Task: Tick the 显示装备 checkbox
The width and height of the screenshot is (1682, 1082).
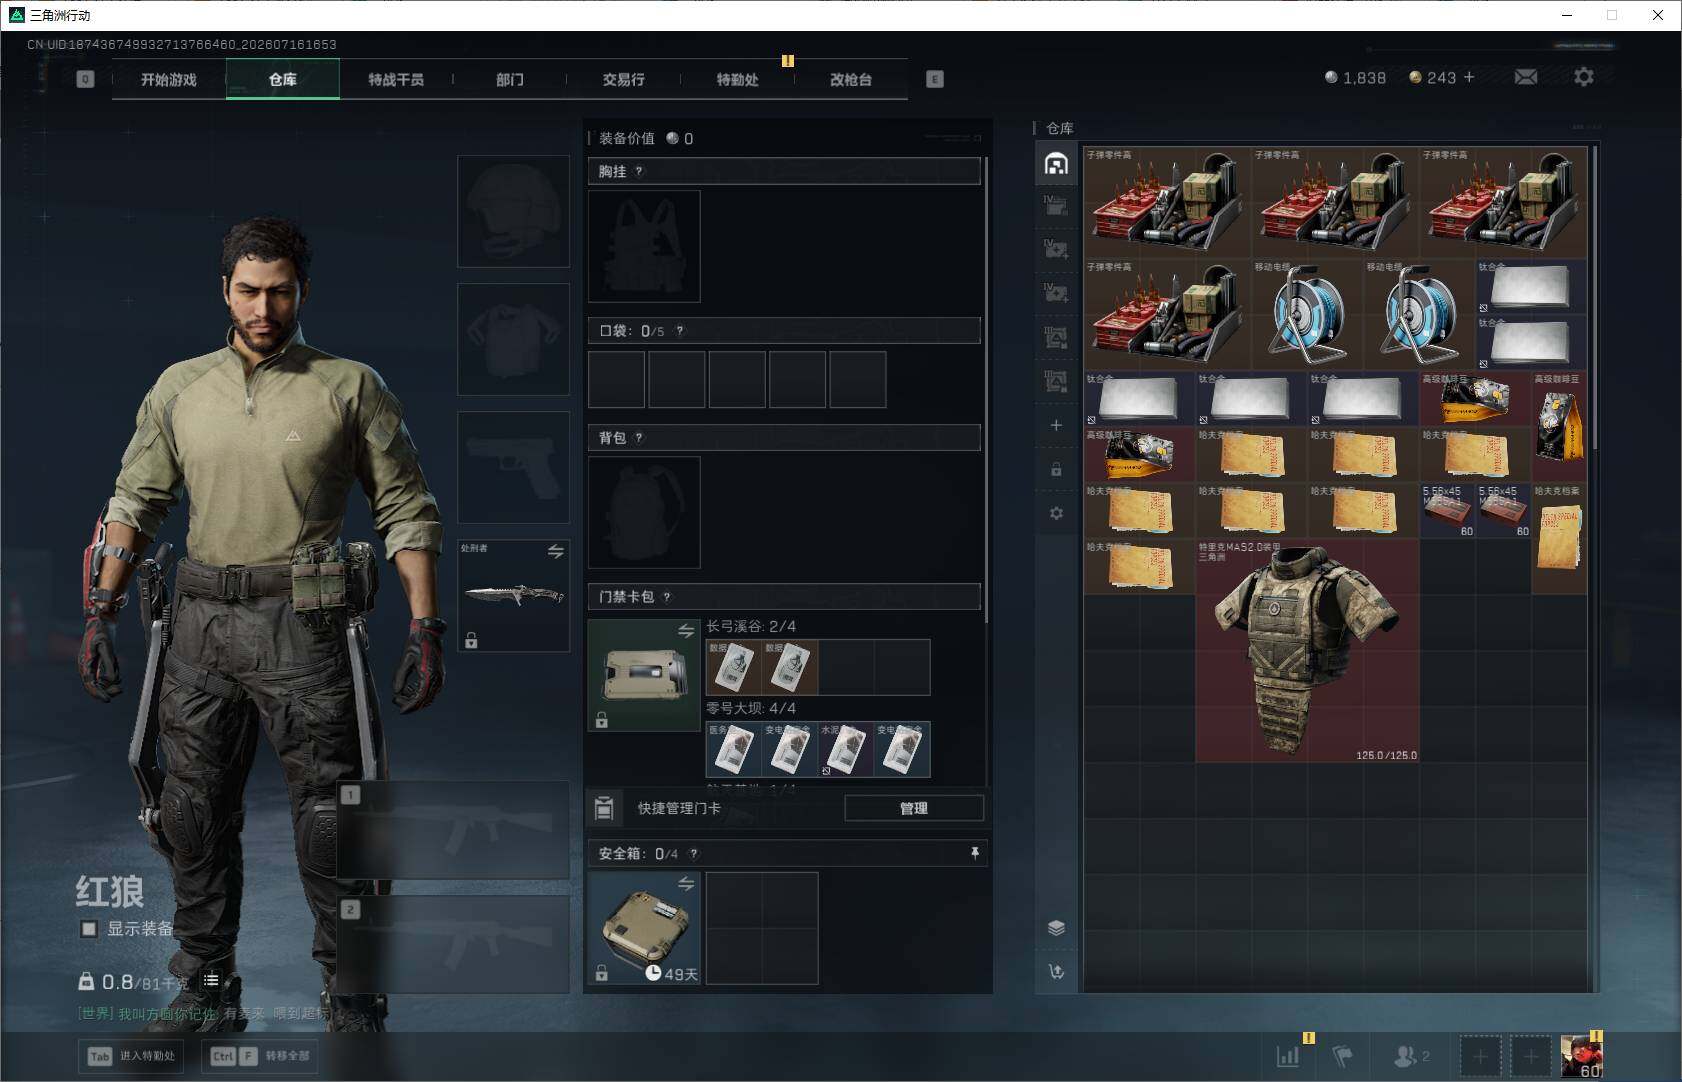Action: 89,929
